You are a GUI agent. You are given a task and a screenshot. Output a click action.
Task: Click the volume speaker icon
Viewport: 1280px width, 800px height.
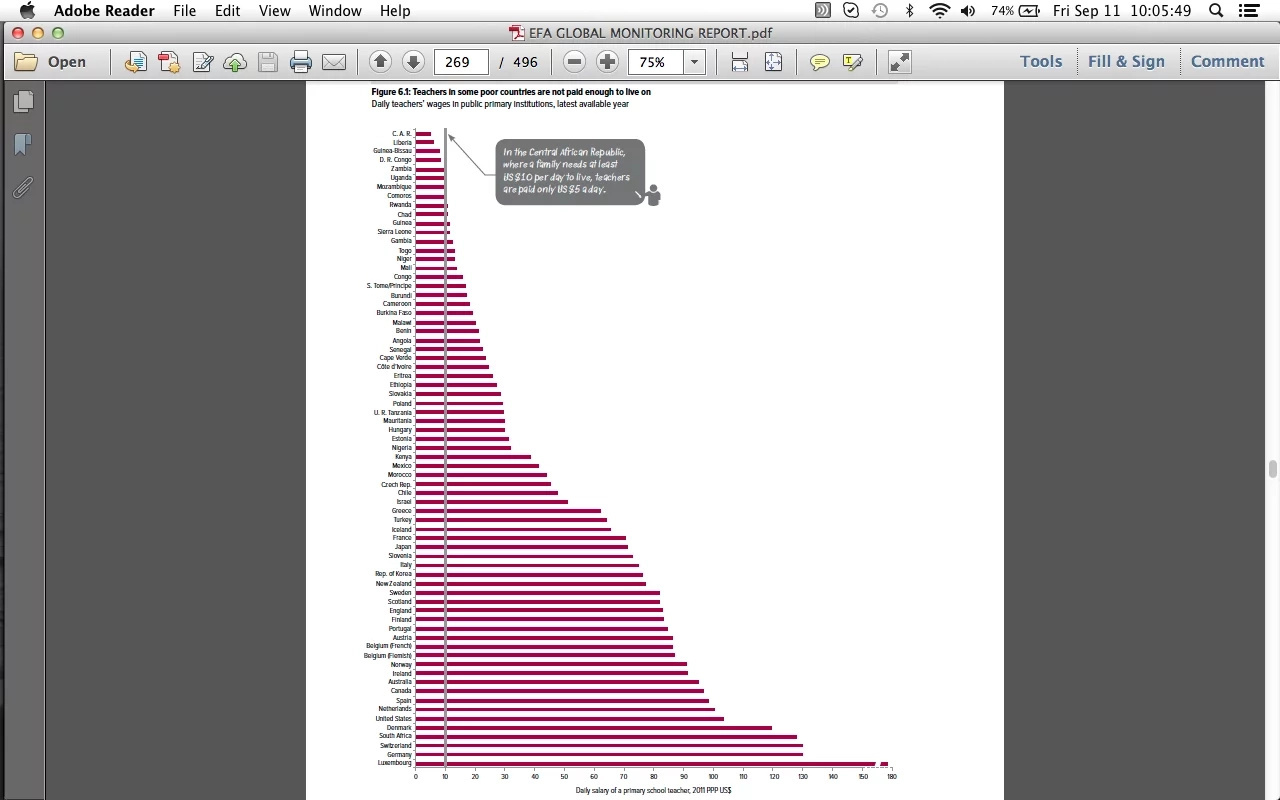coord(967,11)
